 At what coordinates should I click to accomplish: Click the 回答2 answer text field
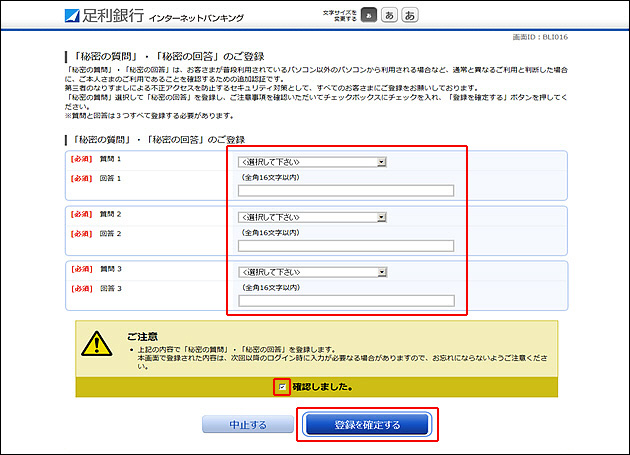[346, 245]
